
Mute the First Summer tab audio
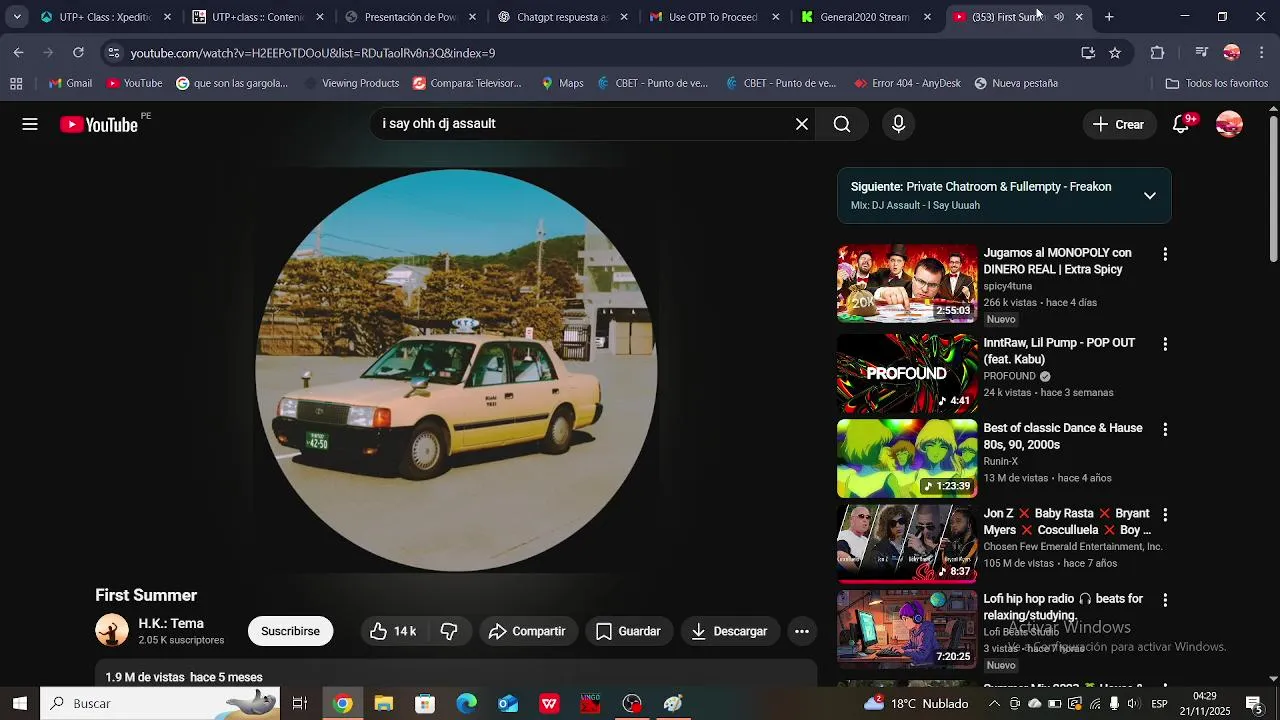[x=1059, y=17]
